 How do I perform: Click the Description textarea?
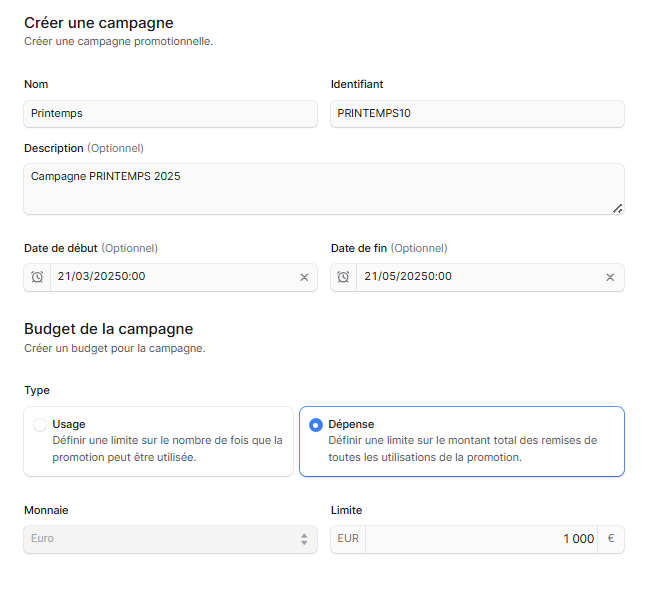pos(324,189)
